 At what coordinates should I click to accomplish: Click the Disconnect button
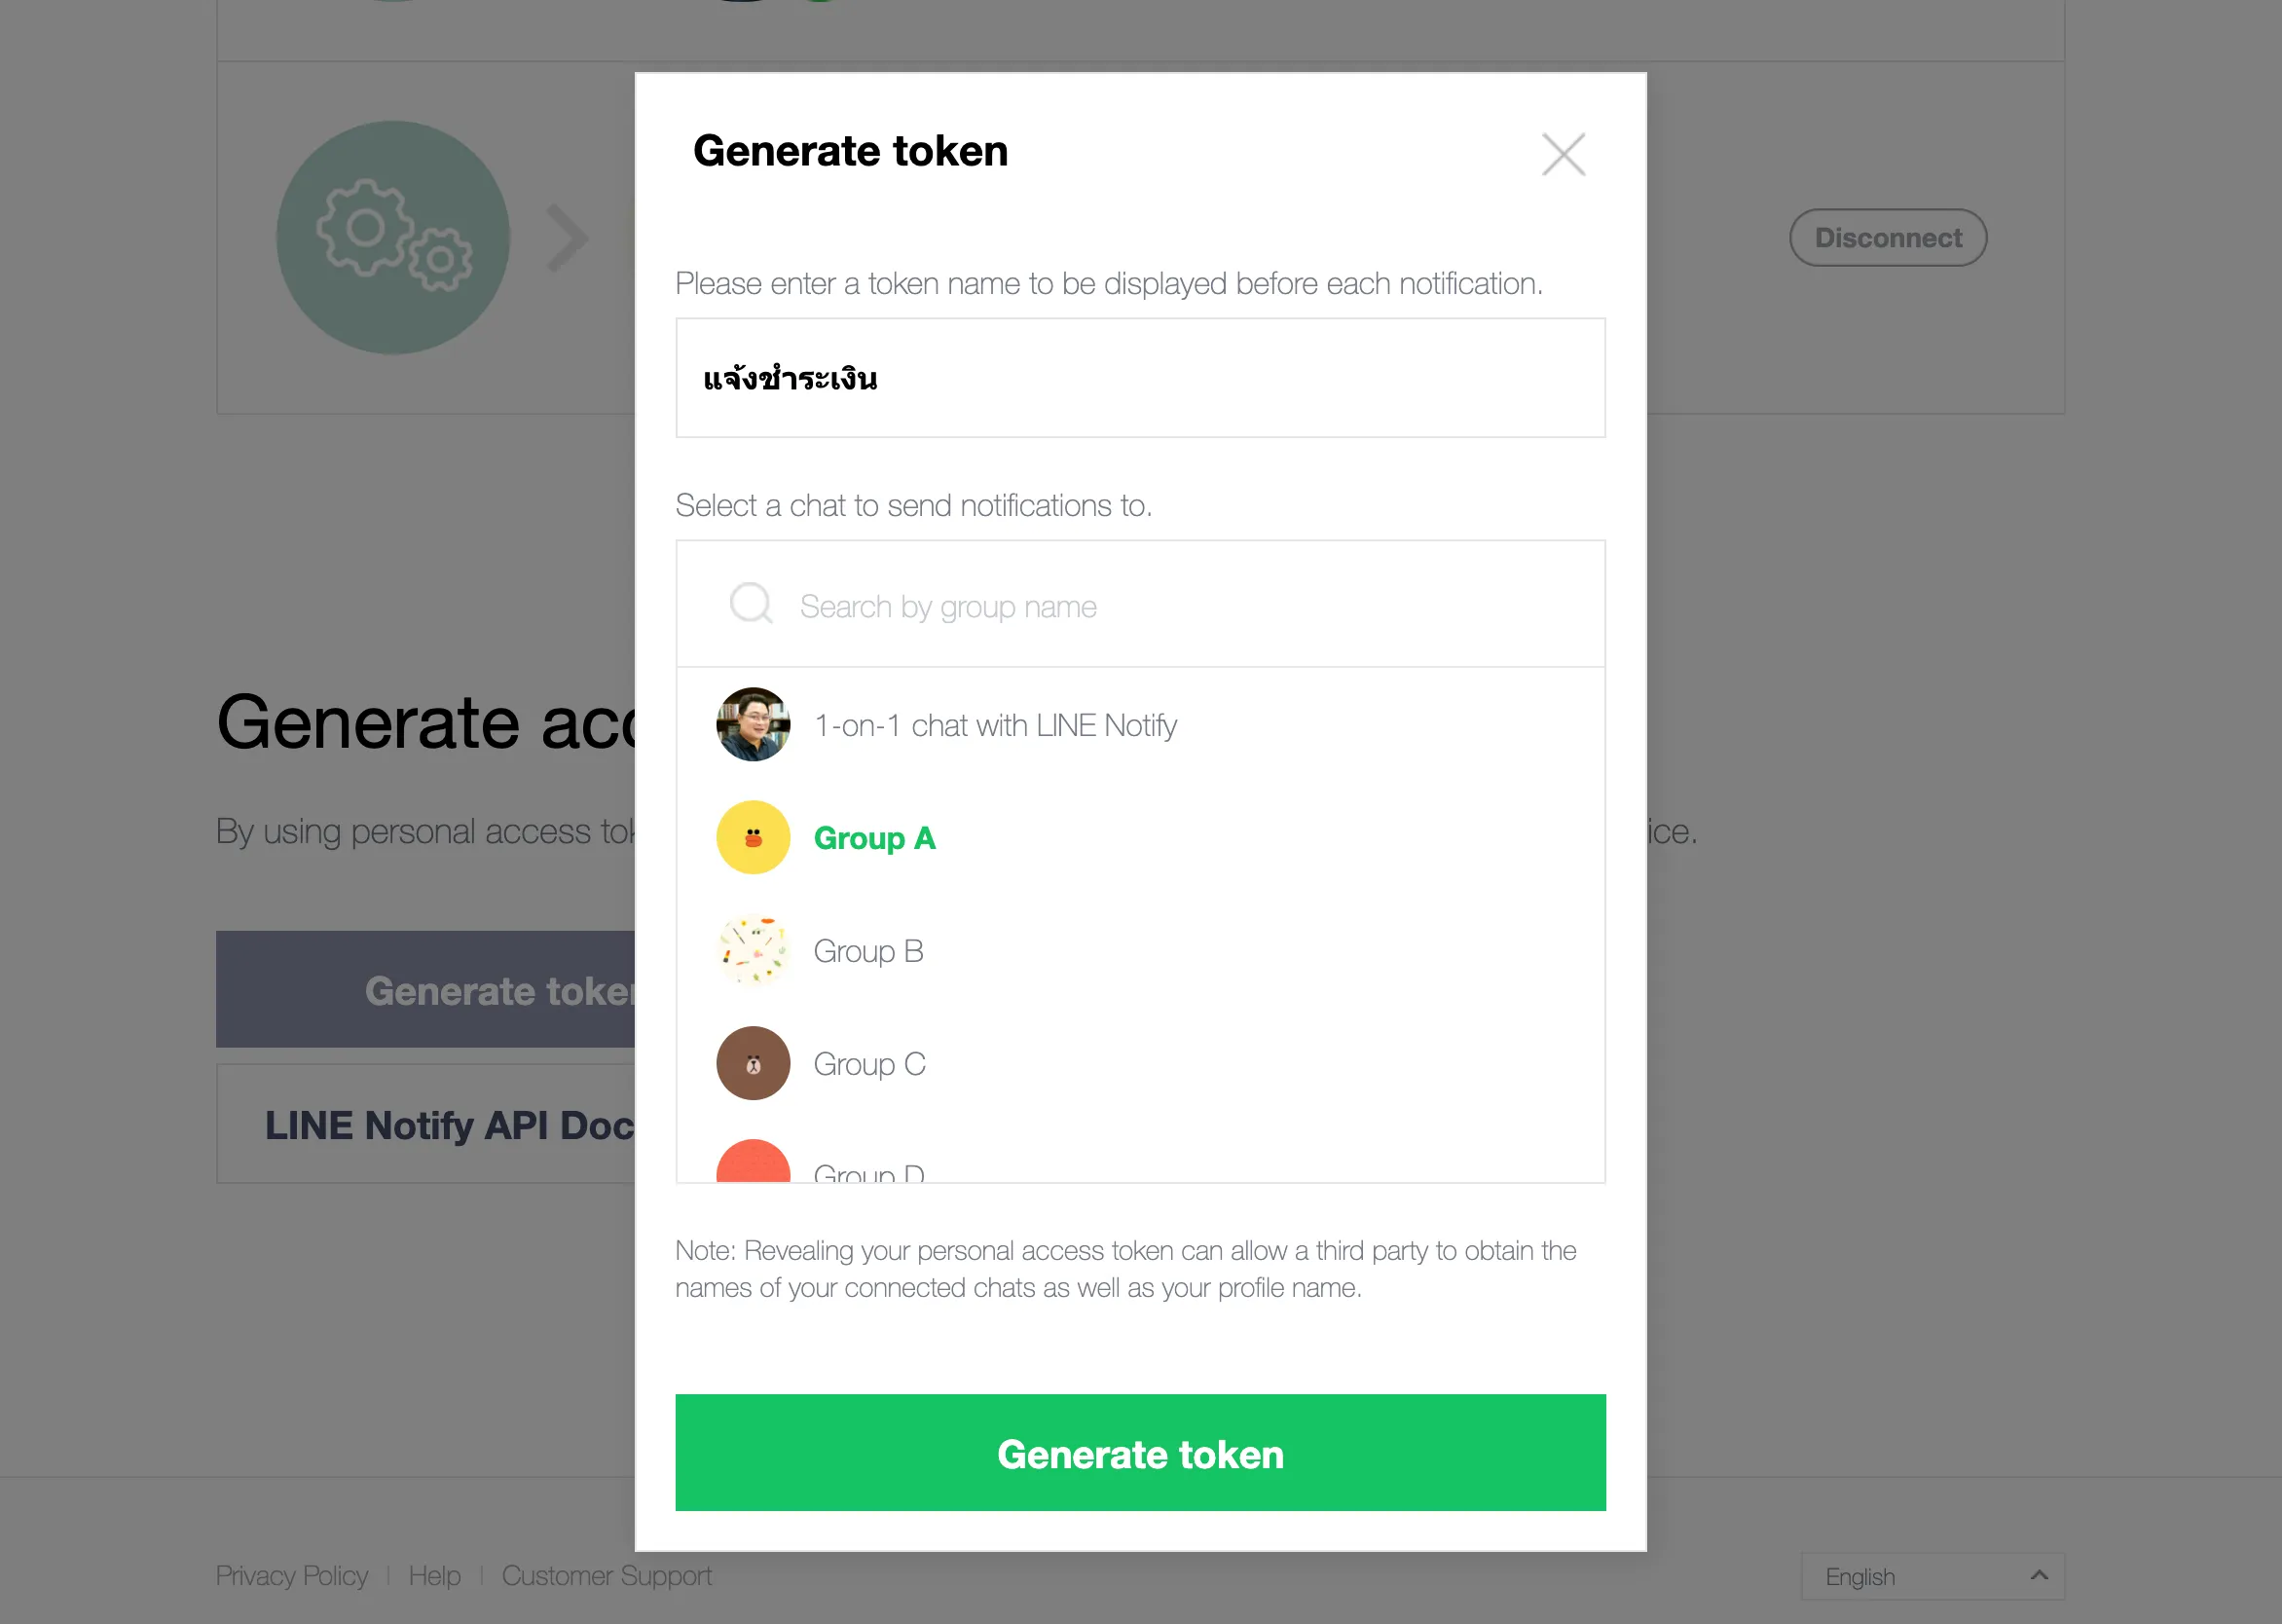(1887, 237)
